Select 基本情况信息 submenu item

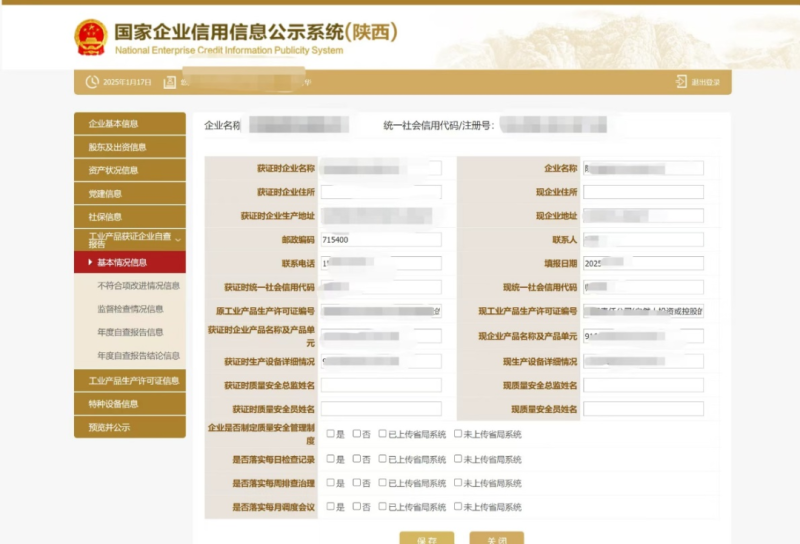(130, 262)
